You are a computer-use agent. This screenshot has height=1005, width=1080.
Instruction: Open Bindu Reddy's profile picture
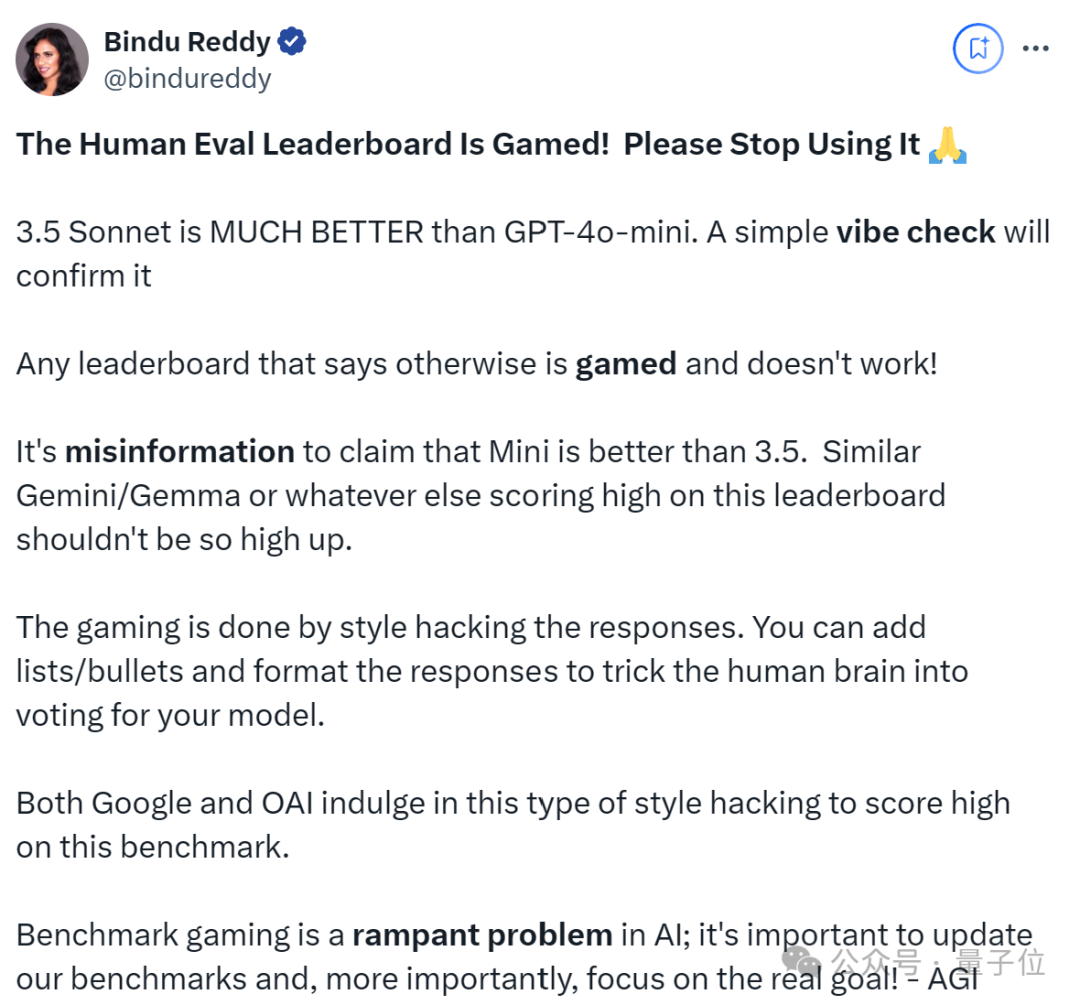[x=52, y=59]
